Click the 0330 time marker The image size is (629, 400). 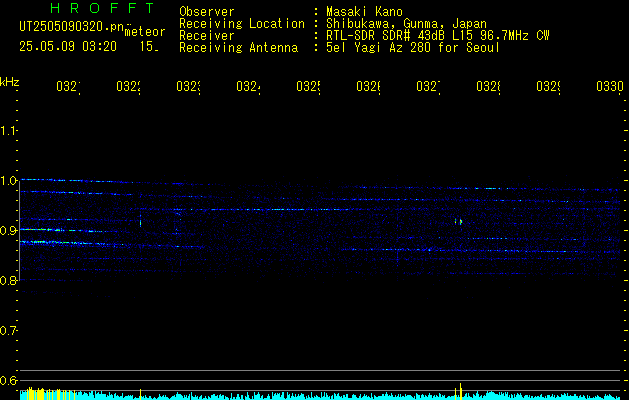pos(610,87)
